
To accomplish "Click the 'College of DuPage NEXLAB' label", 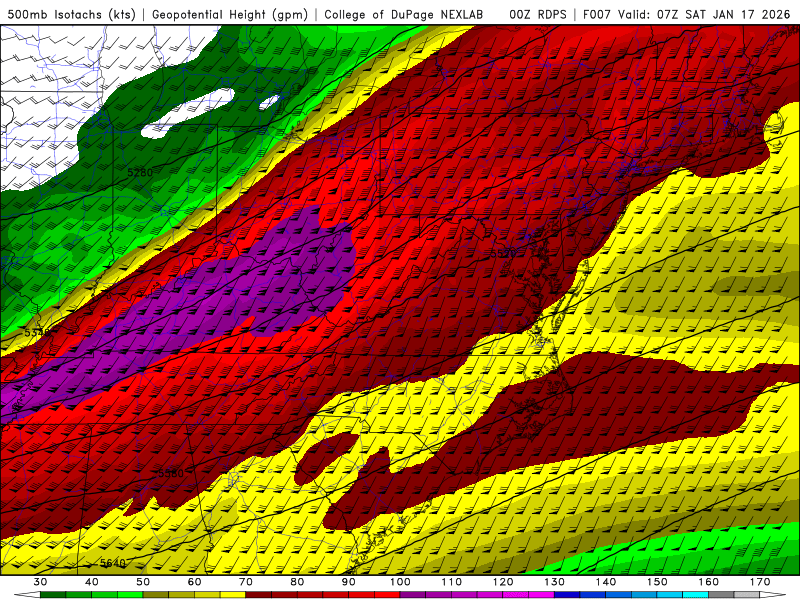I will click(404, 15).
